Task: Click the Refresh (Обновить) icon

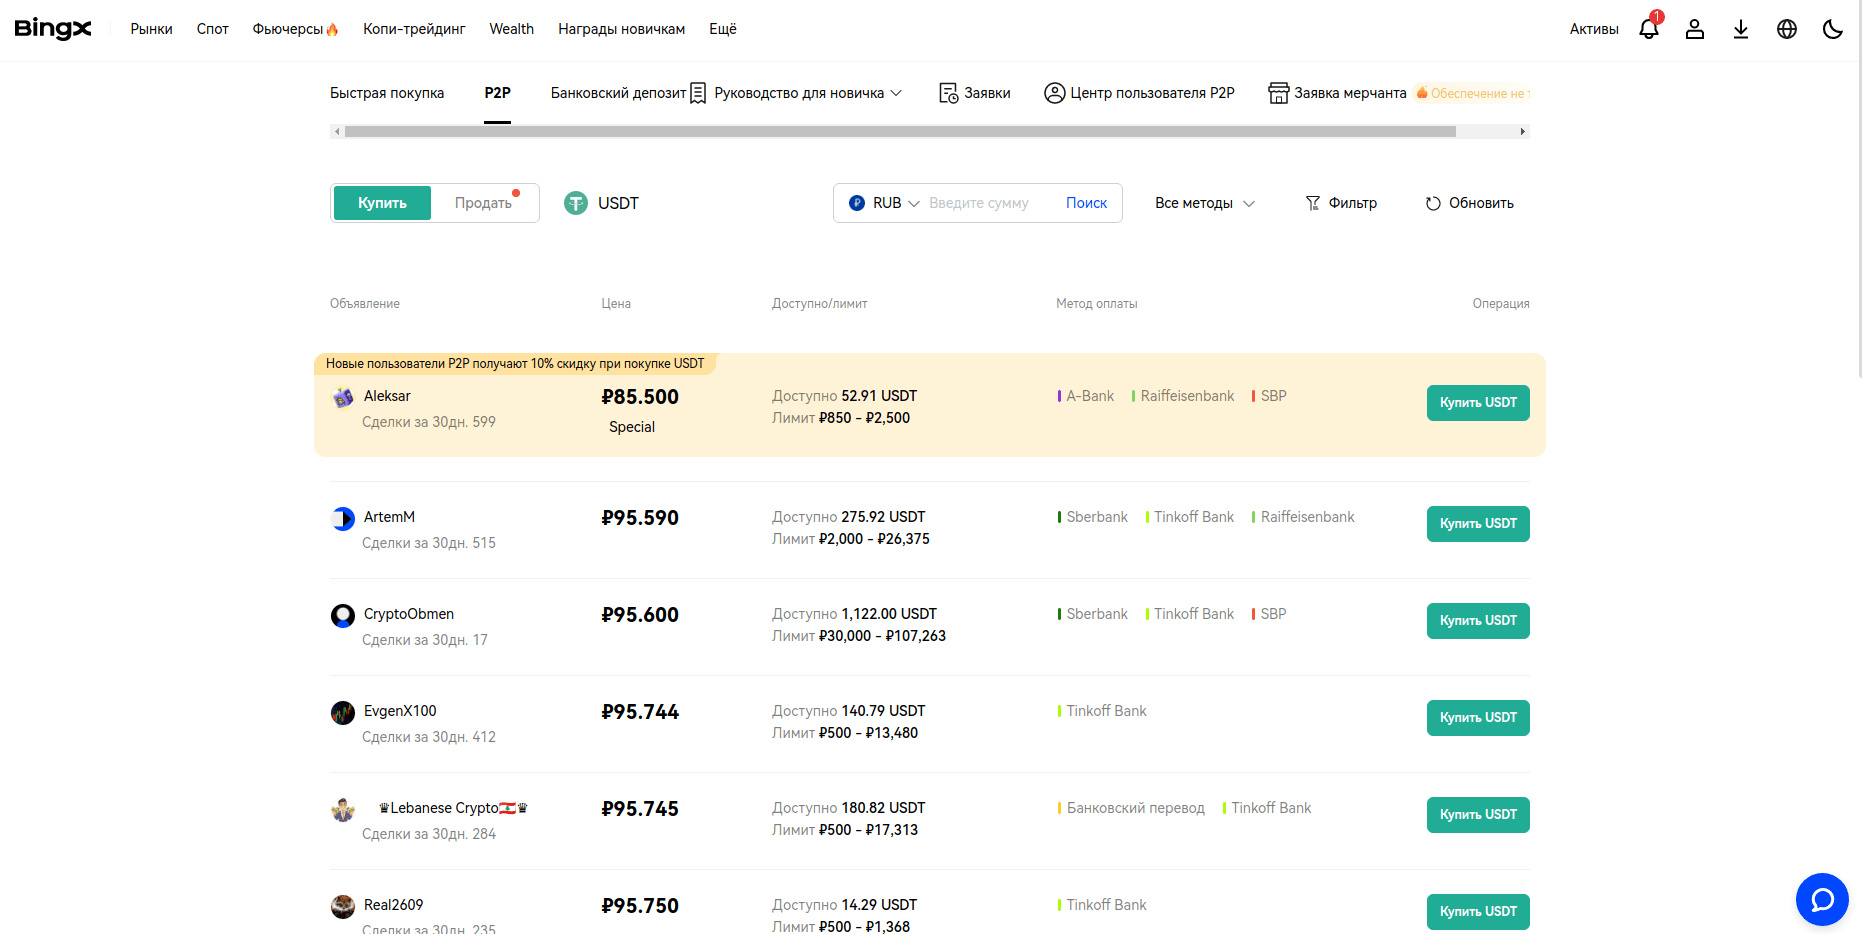Action: [x=1433, y=203]
